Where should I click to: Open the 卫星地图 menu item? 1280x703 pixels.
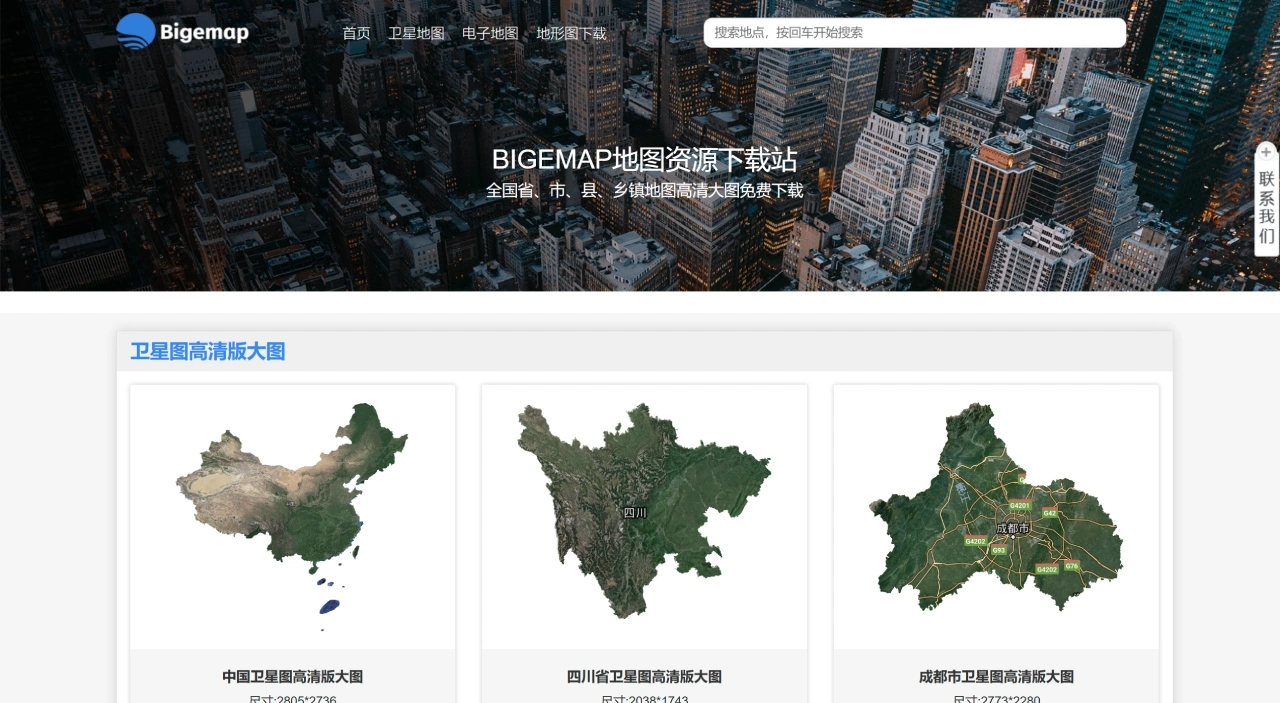tap(416, 32)
